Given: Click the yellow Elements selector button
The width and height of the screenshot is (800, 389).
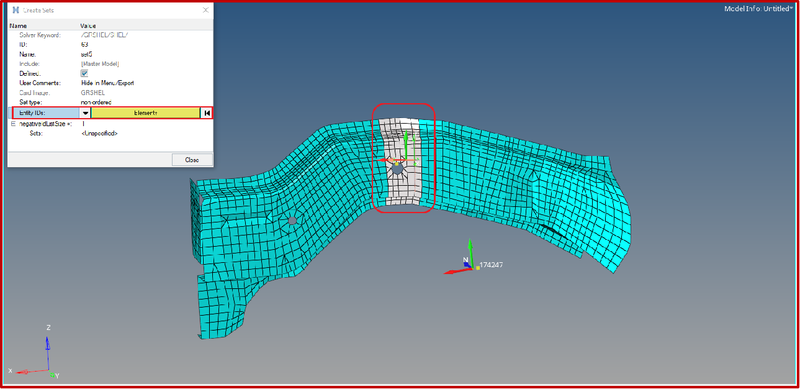Looking at the screenshot, I should click(145, 113).
